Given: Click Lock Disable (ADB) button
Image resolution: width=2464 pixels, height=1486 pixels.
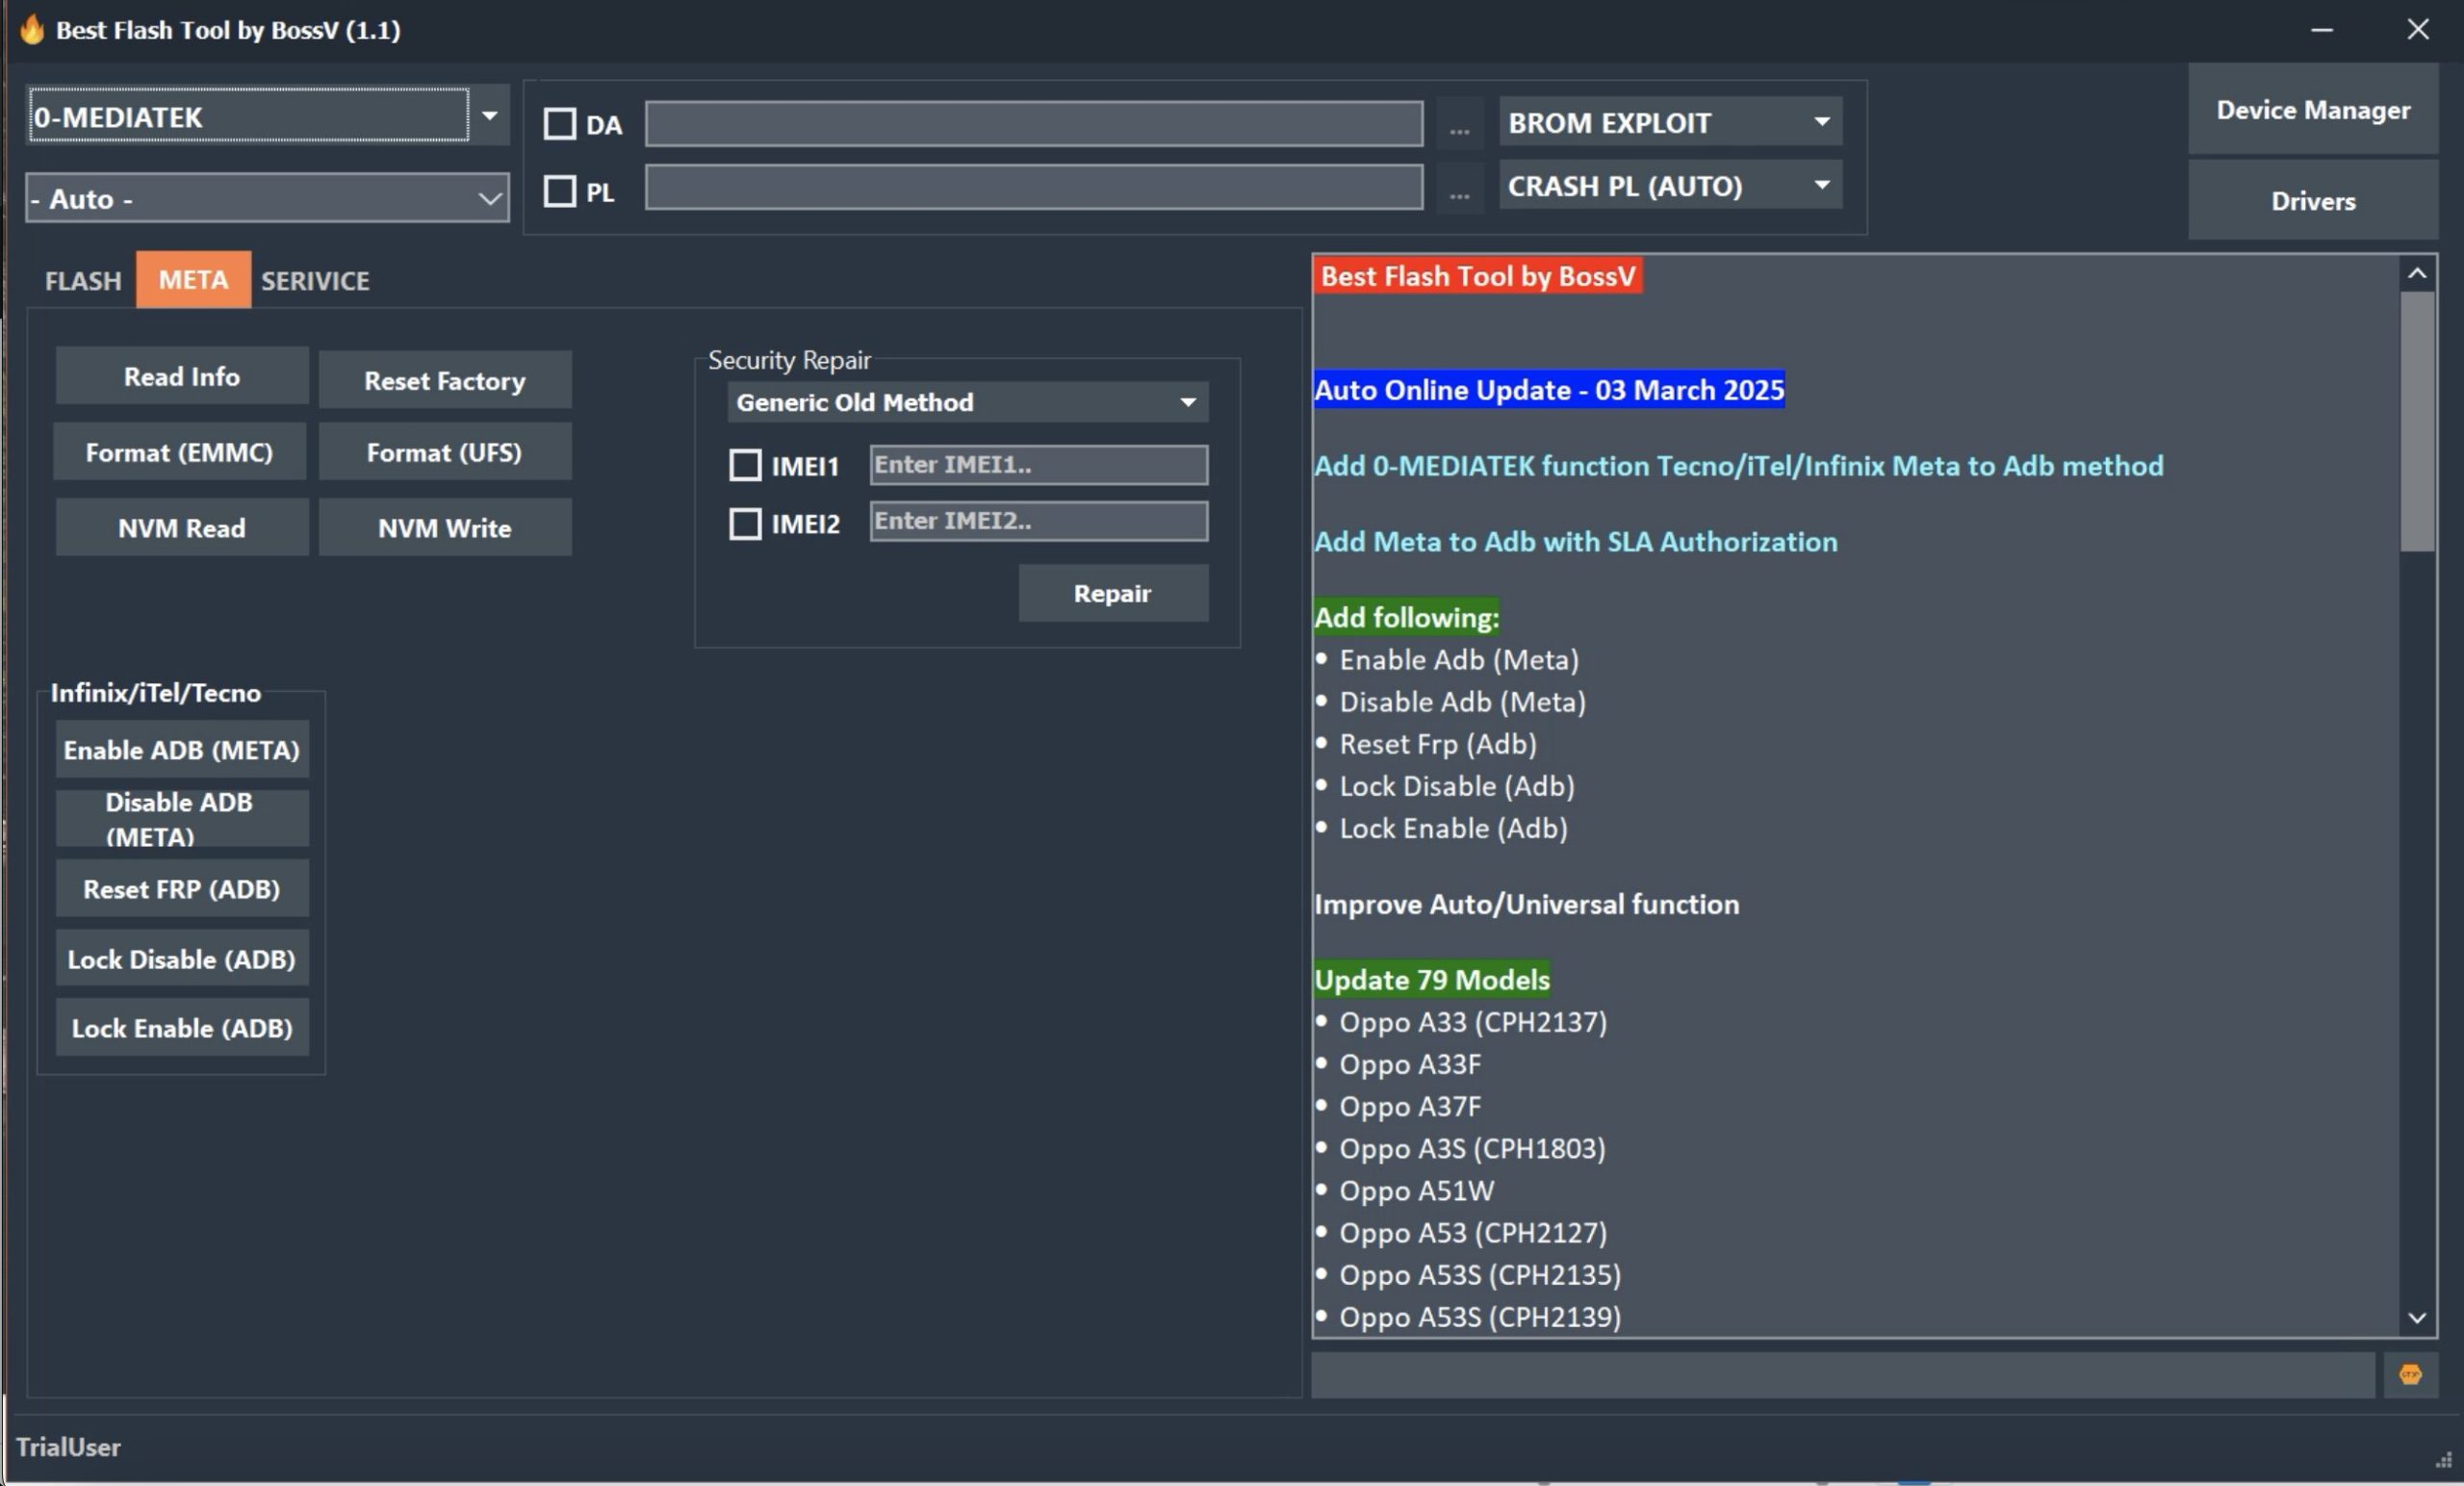Looking at the screenshot, I should (182, 959).
